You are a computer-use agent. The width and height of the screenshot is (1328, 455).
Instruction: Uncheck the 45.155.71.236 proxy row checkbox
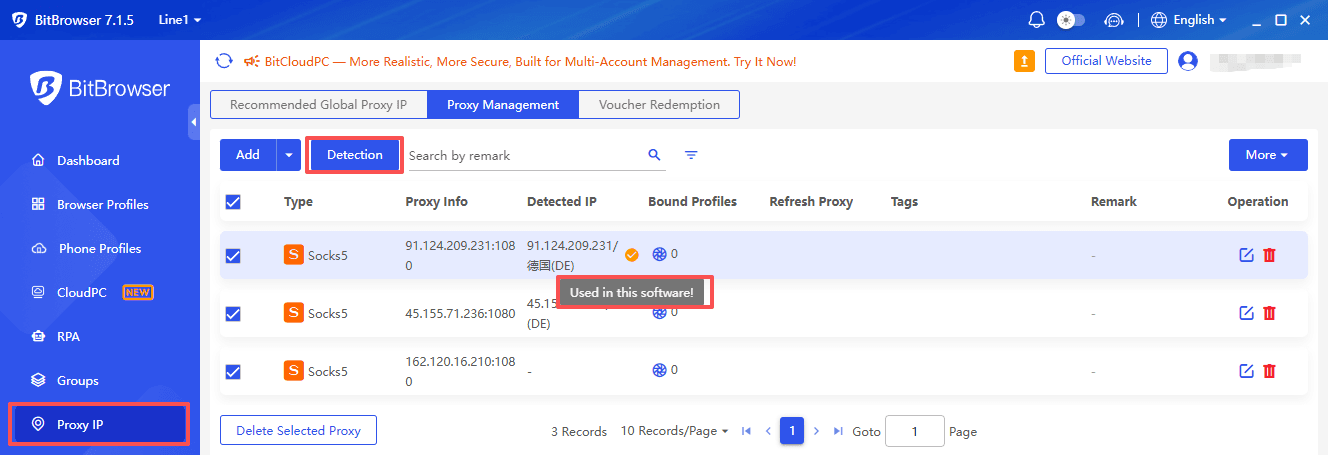pyautogui.click(x=233, y=314)
